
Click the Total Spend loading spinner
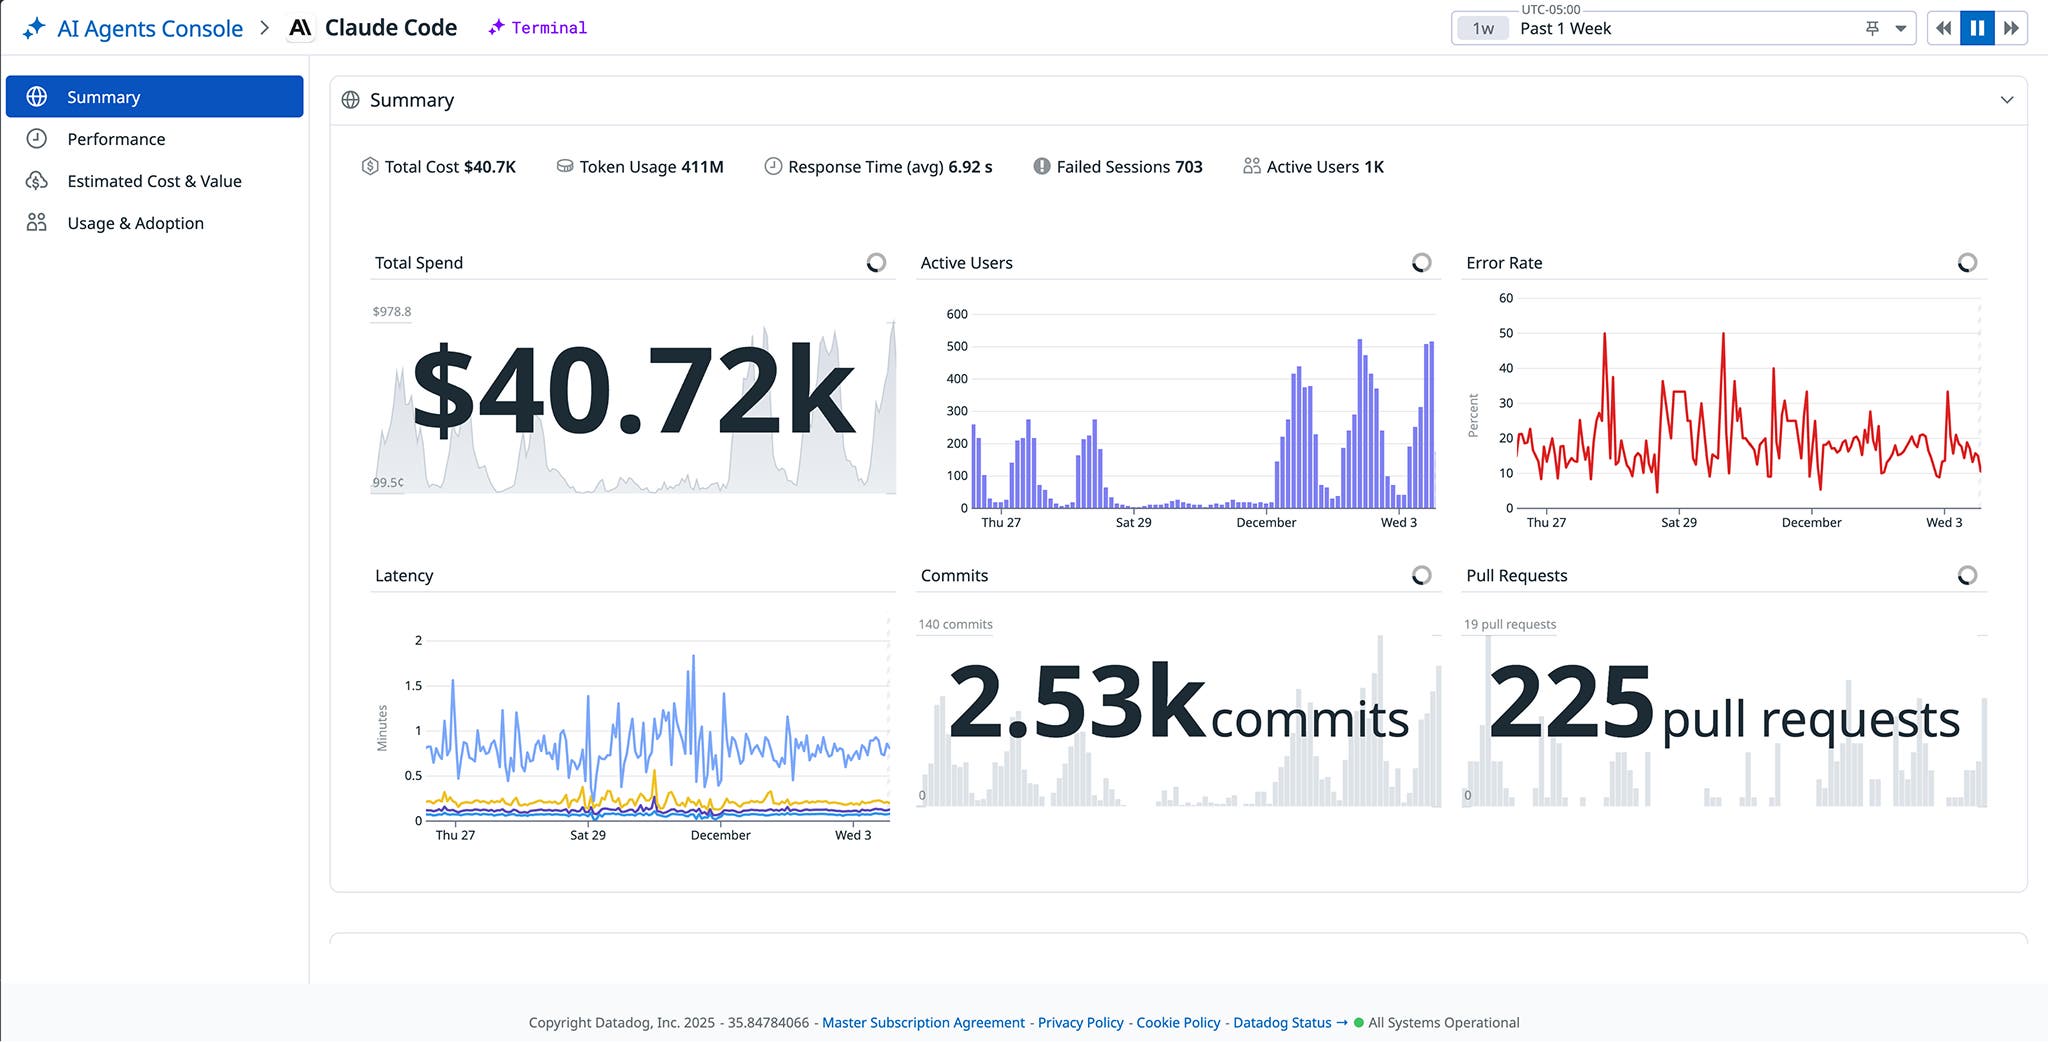click(876, 262)
